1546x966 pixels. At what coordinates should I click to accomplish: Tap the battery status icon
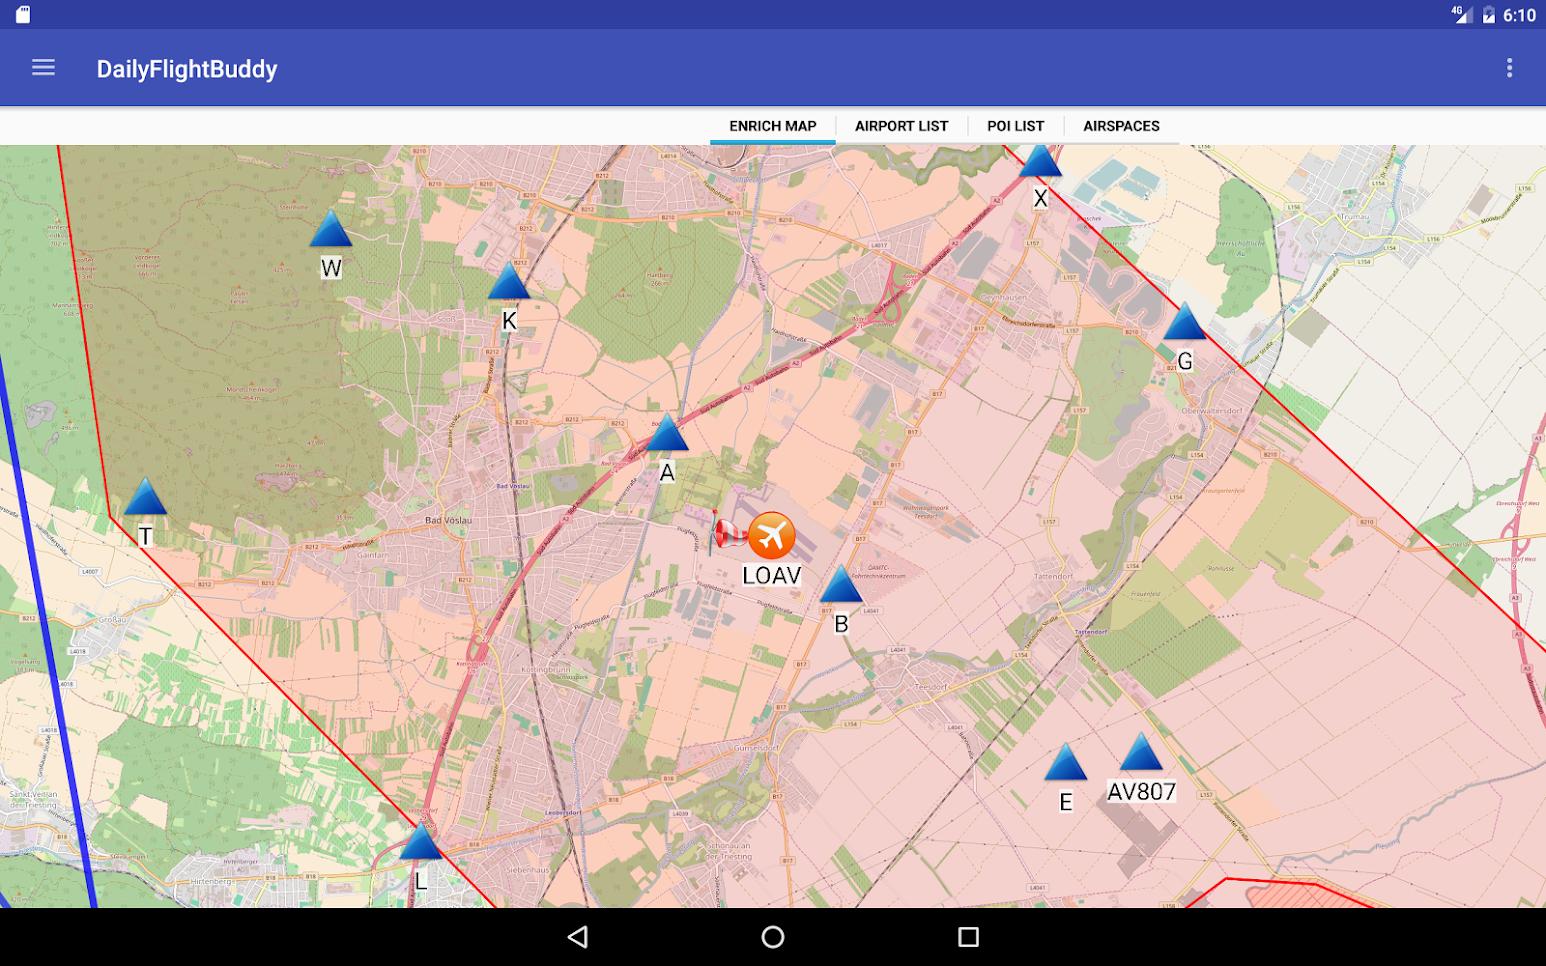coord(1488,15)
